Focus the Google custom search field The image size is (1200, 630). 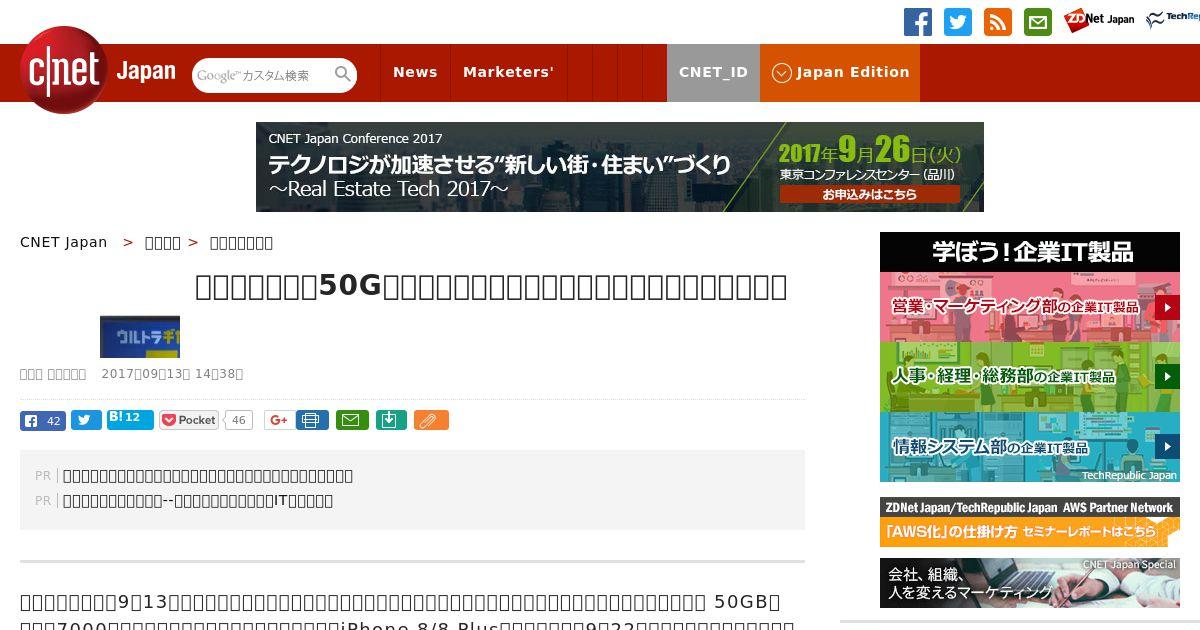point(262,75)
